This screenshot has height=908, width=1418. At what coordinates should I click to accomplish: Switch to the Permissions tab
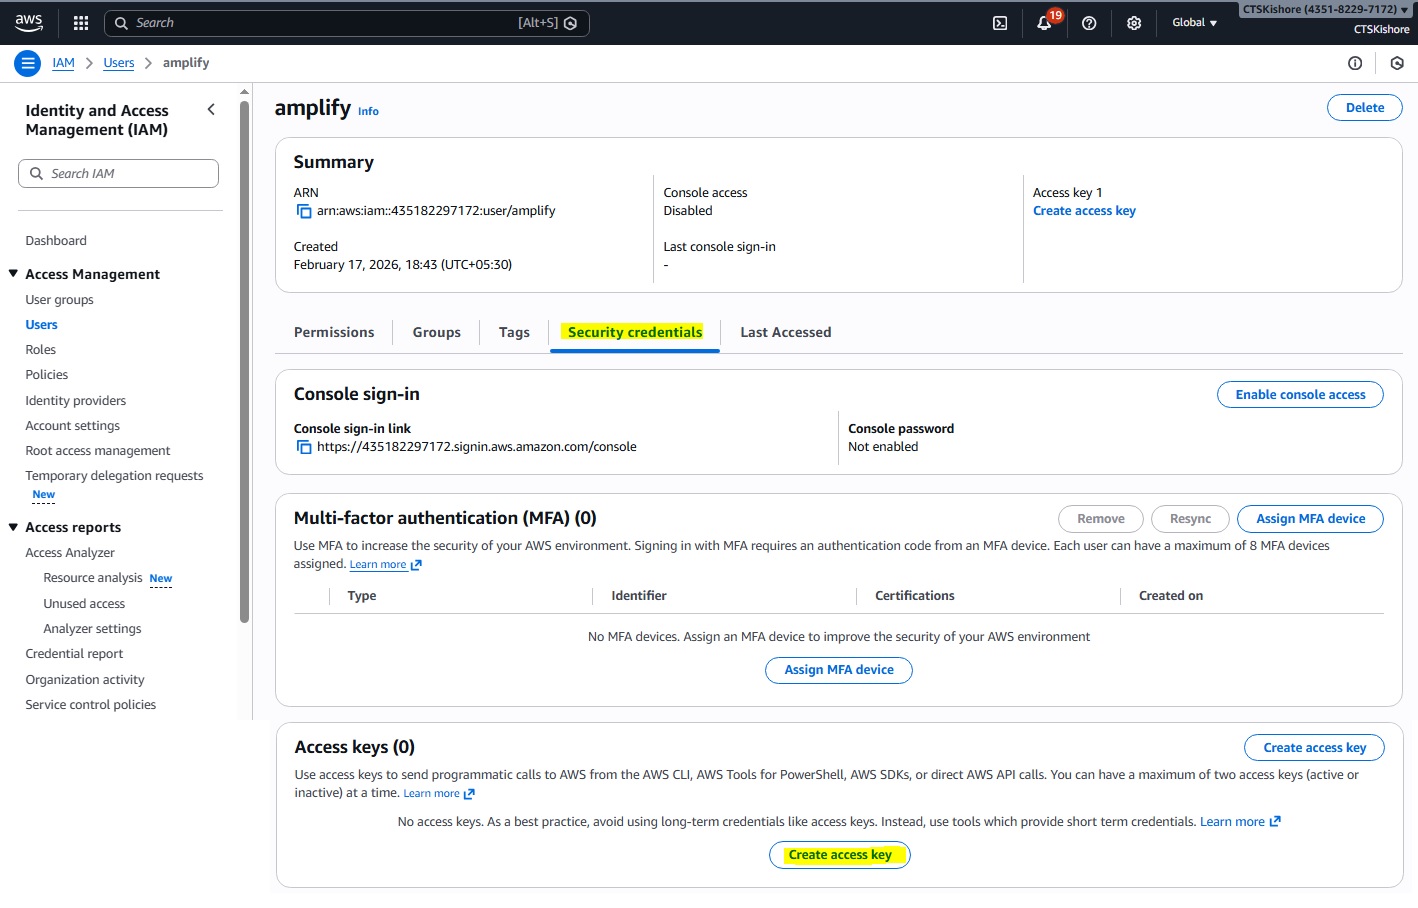pyautogui.click(x=334, y=332)
